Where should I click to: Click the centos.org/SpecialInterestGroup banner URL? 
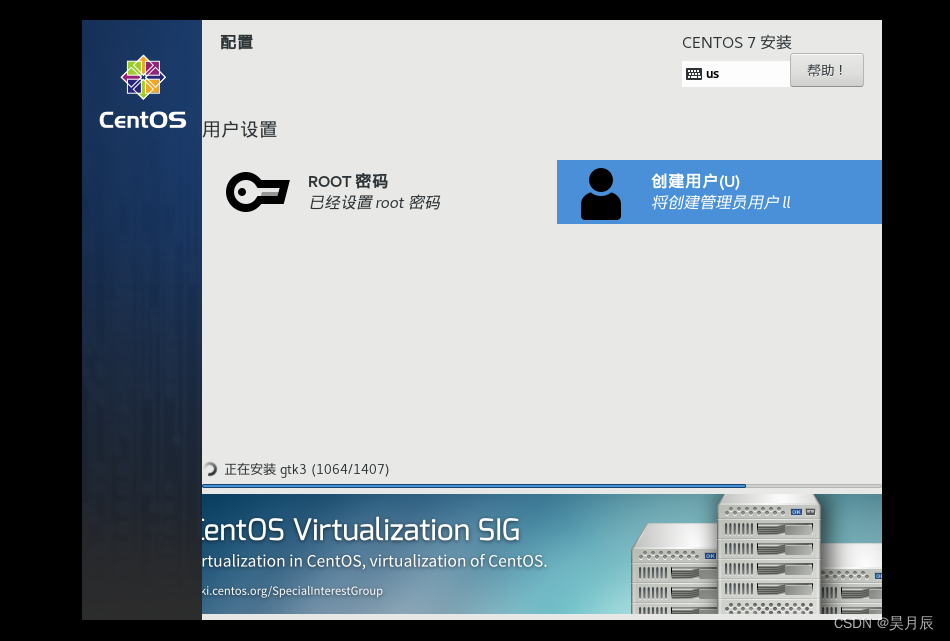point(293,591)
